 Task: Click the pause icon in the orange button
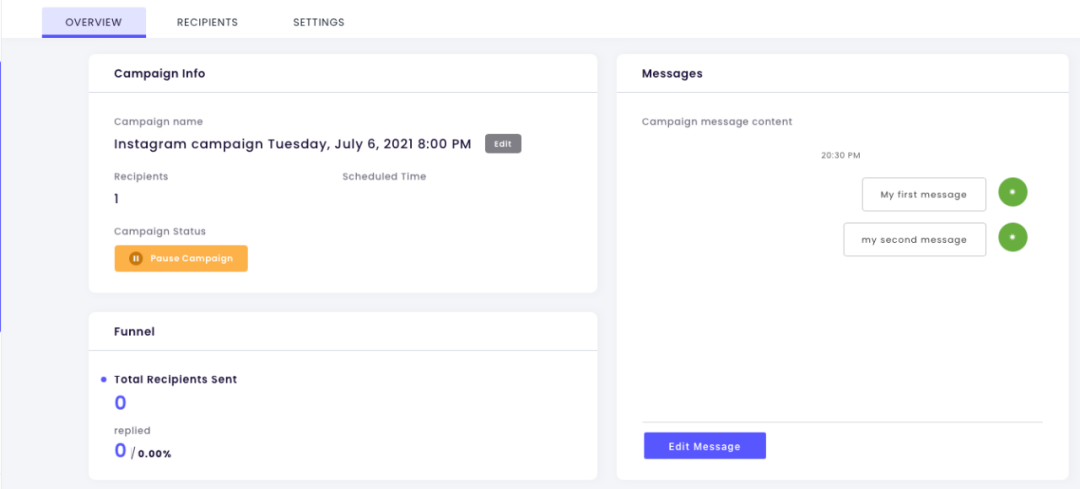click(x=136, y=258)
